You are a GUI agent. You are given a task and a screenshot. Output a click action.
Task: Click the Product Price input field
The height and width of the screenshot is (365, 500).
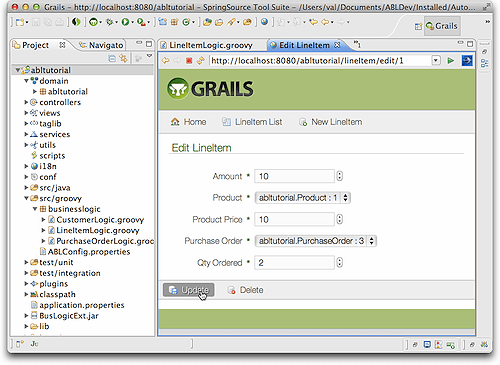click(294, 219)
